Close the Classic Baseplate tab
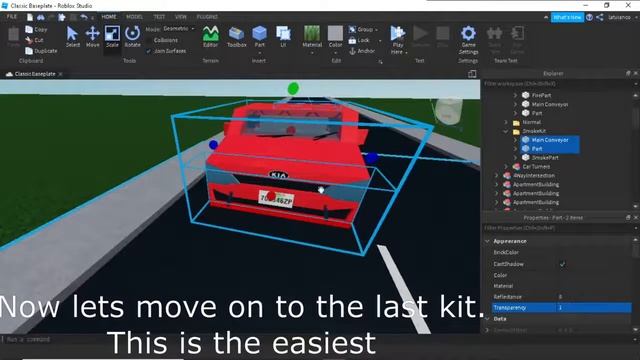 click(60, 74)
